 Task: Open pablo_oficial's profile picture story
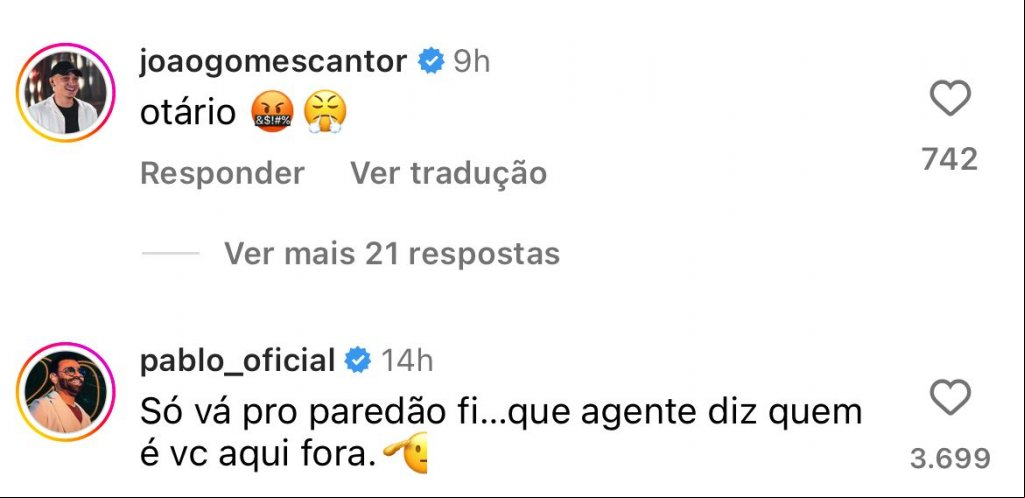[65, 391]
